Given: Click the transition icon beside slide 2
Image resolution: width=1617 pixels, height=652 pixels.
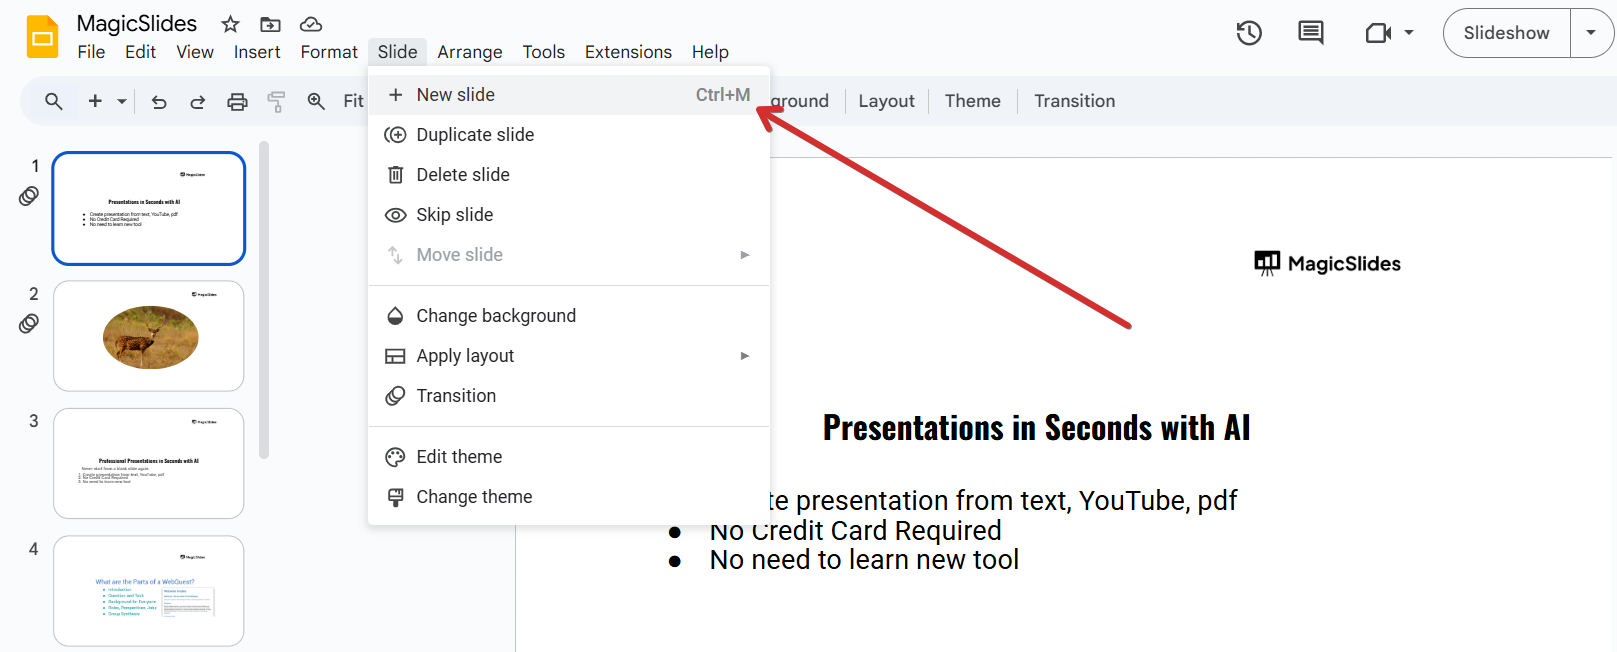Looking at the screenshot, I should [29, 323].
